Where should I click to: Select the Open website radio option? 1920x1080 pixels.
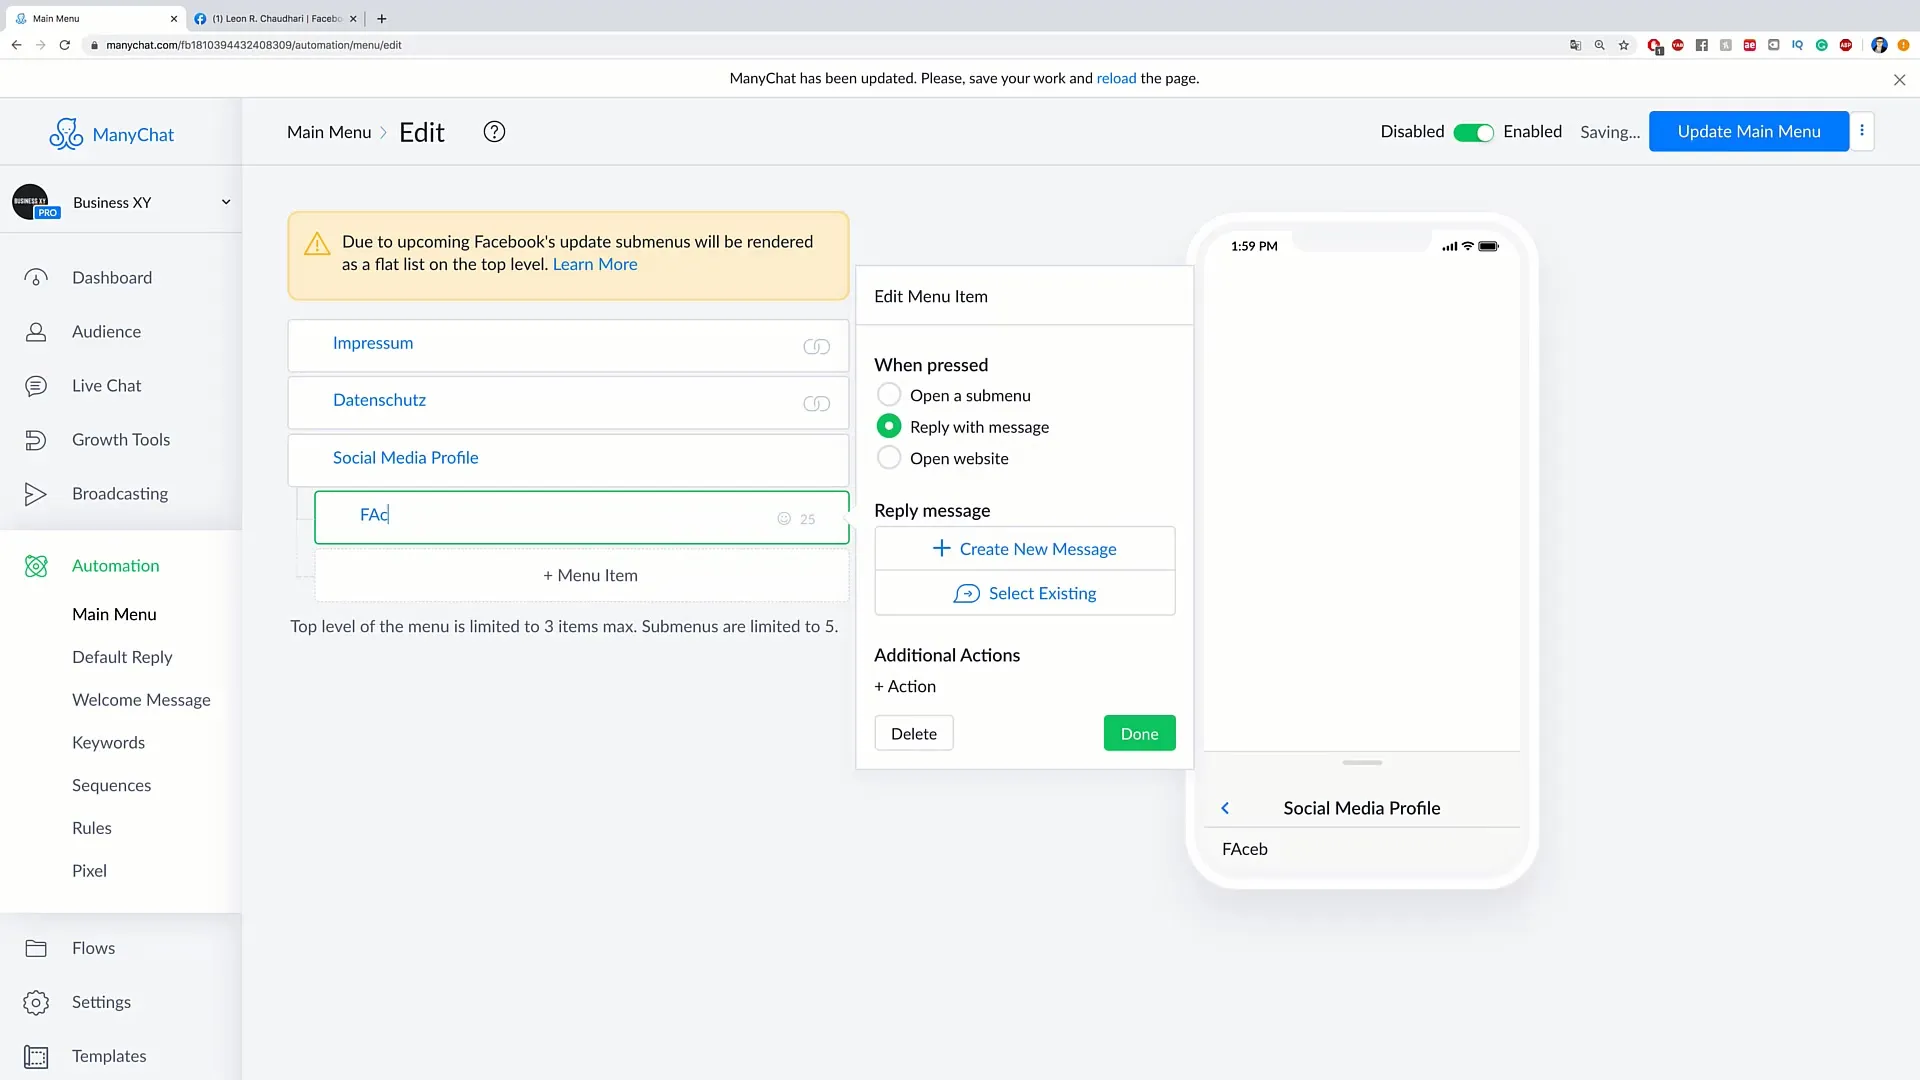888,458
